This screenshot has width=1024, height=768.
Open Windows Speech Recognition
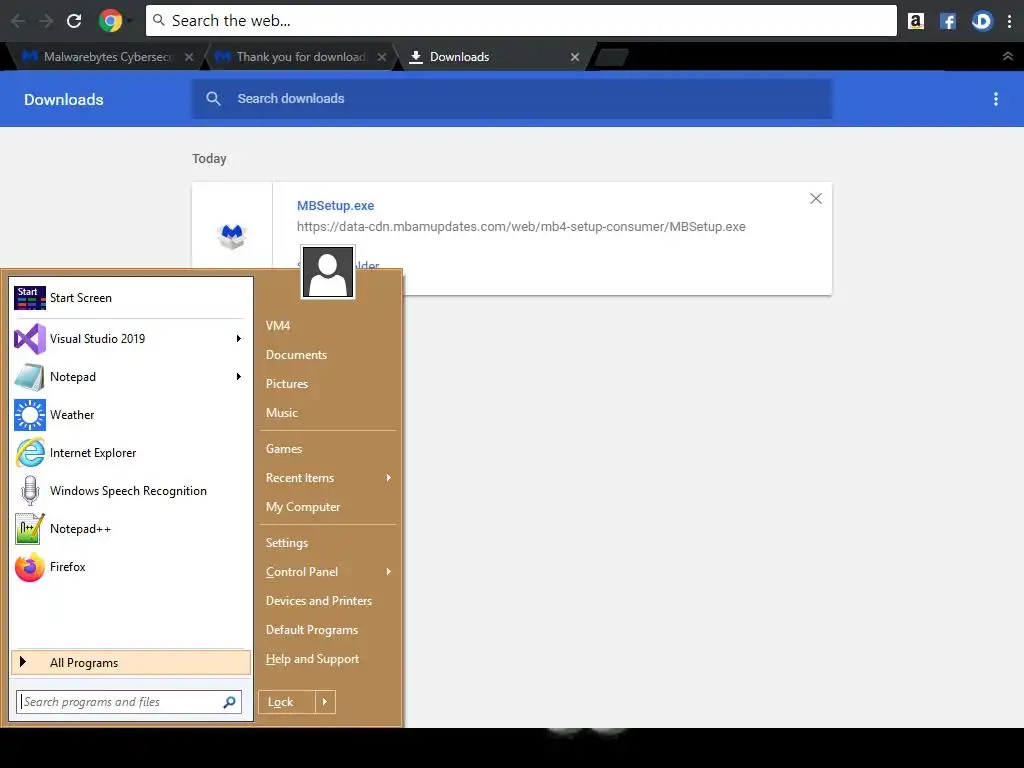point(131,490)
